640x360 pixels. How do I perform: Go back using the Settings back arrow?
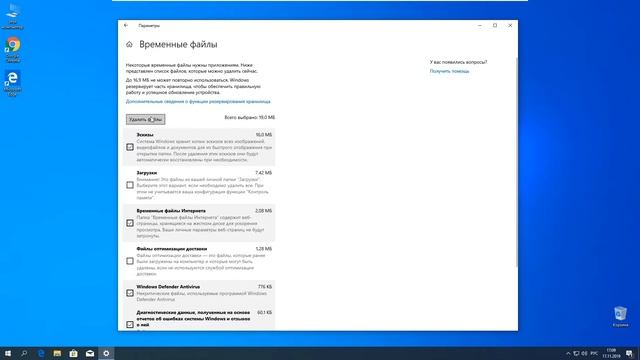(126, 25)
